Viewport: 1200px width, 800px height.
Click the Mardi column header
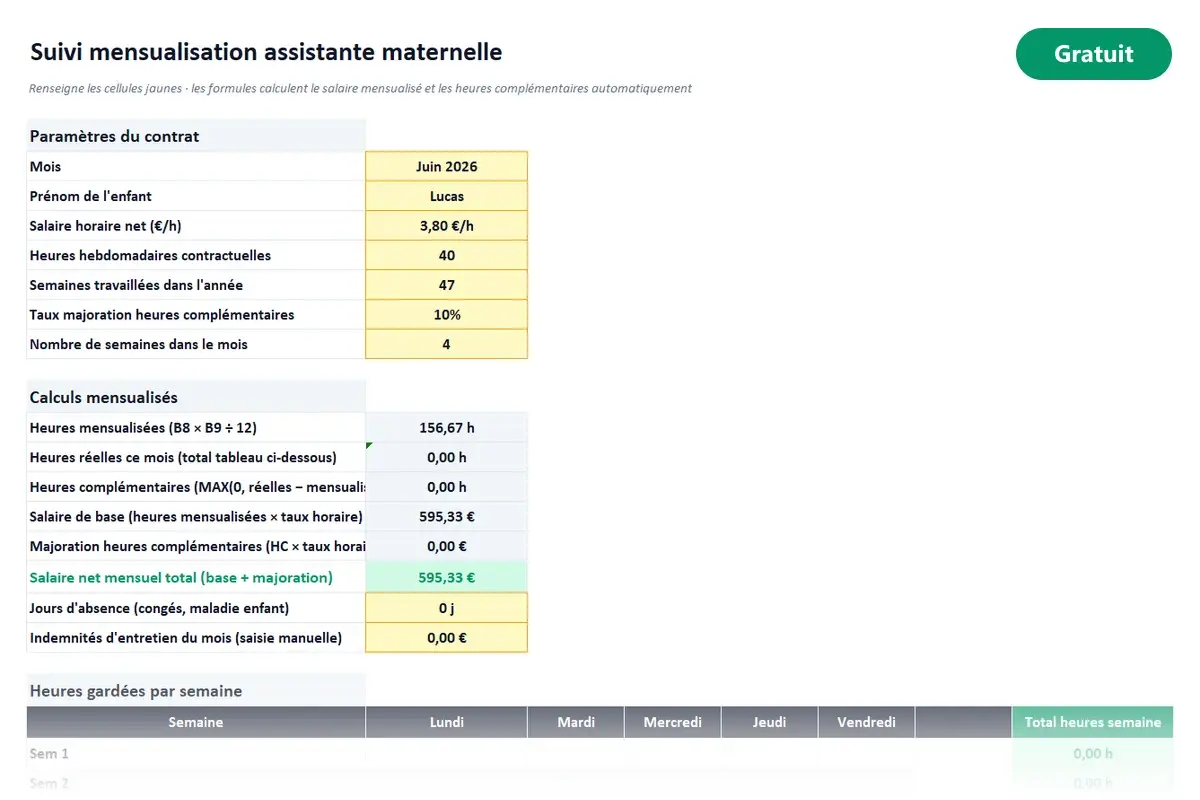pyautogui.click(x=576, y=722)
